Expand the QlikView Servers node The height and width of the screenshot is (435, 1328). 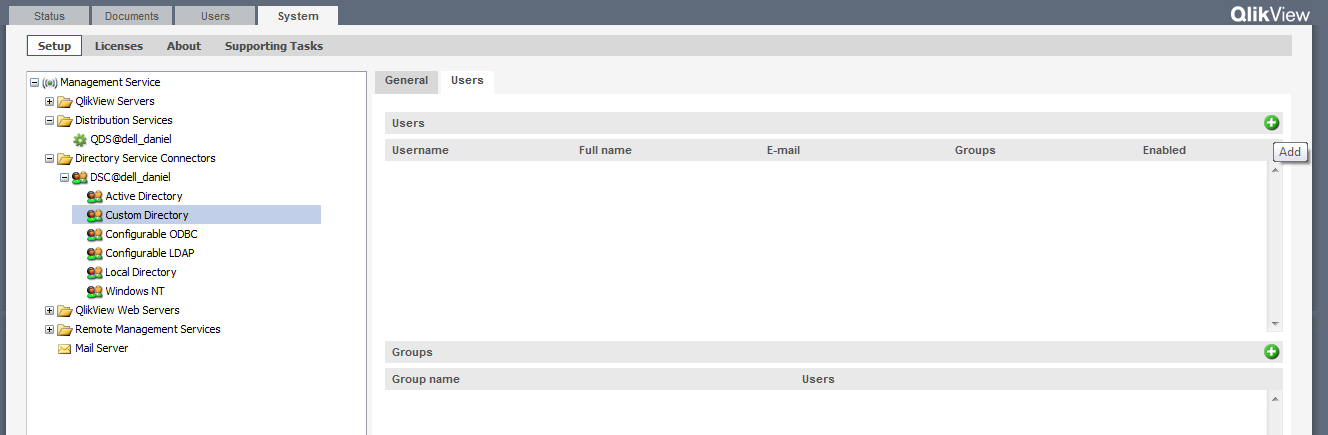click(x=50, y=101)
